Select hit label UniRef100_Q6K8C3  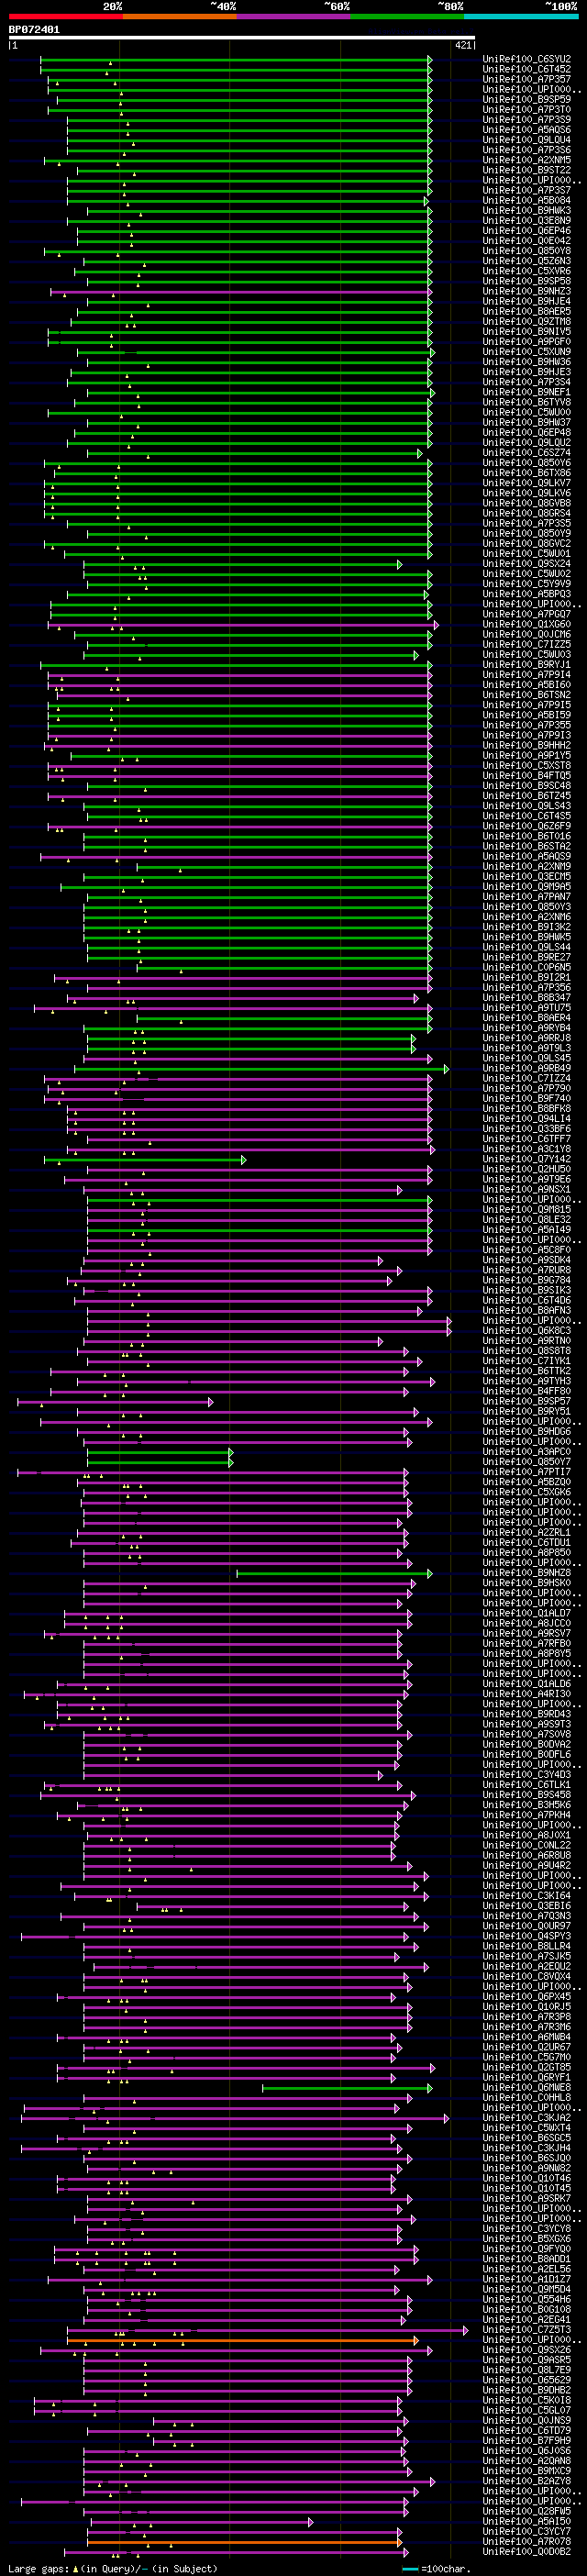coord(527,1331)
